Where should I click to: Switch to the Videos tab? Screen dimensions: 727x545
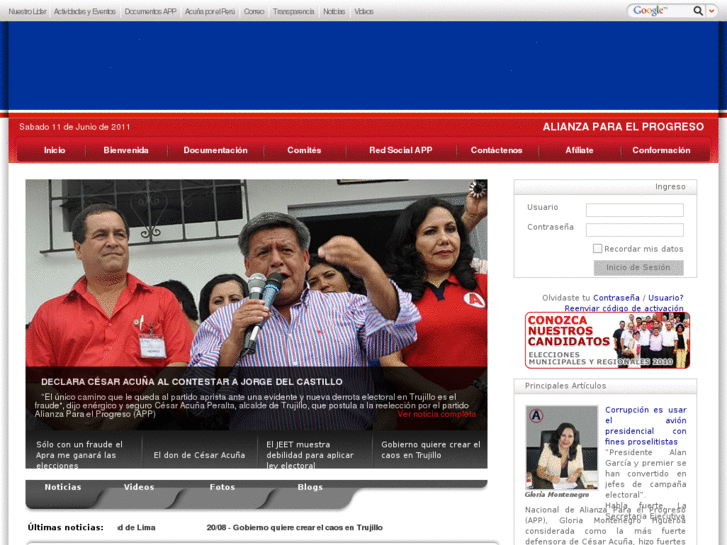tap(139, 487)
